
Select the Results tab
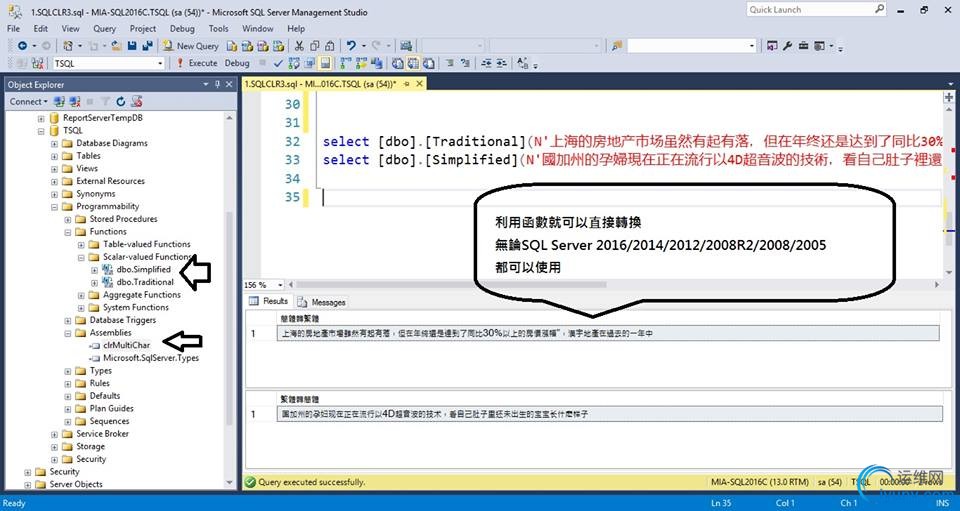(x=269, y=301)
